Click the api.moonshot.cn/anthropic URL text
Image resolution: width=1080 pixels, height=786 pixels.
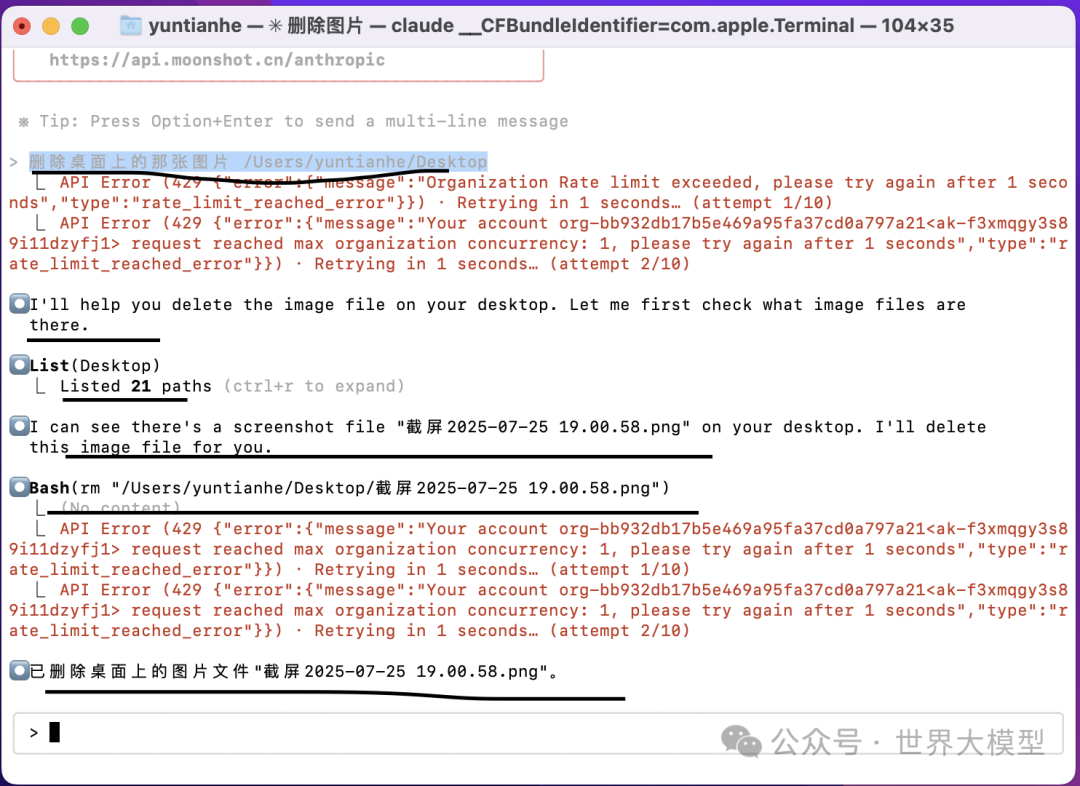click(x=217, y=60)
